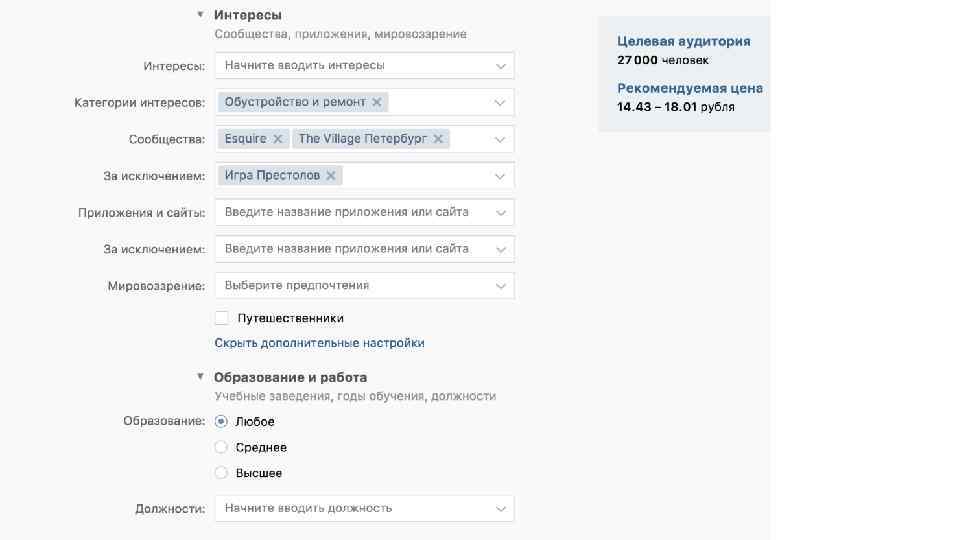Open the Сообщества dropdown arrow
960x540 pixels.
pyautogui.click(x=501, y=139)
